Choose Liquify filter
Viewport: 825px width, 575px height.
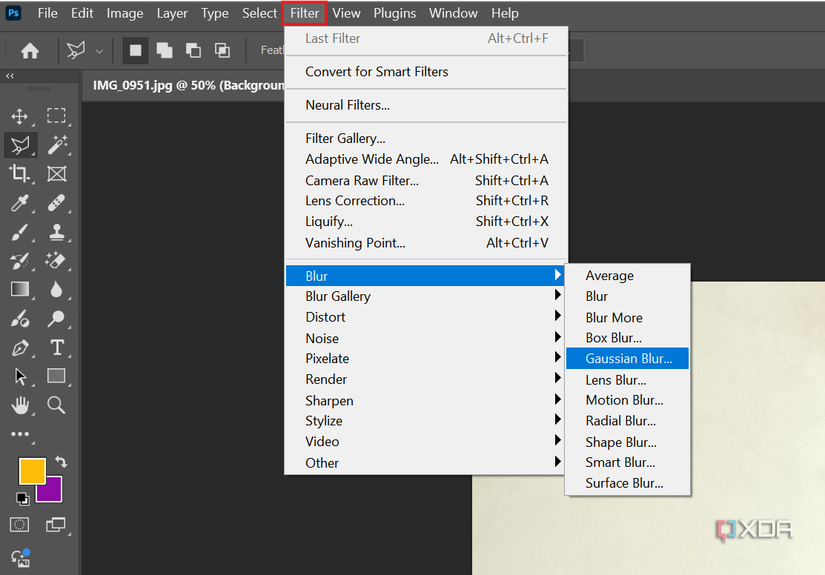pos(426,221)
